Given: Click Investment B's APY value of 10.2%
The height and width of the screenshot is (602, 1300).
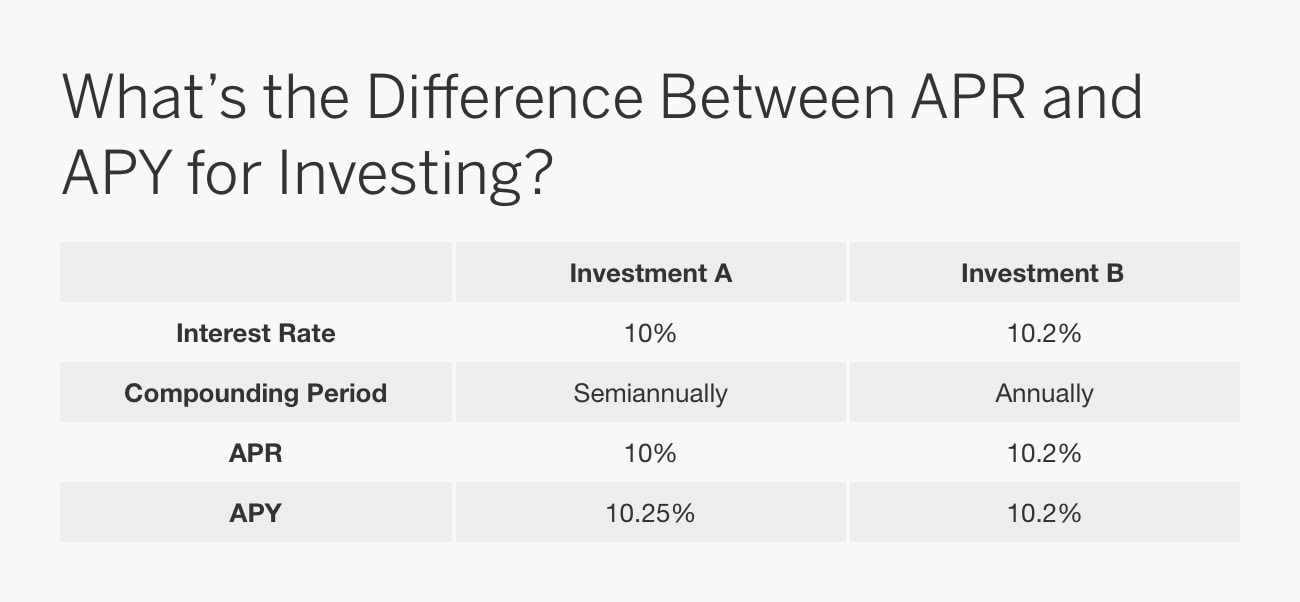Looking at the screenshot, I should tap(1043, 513).
